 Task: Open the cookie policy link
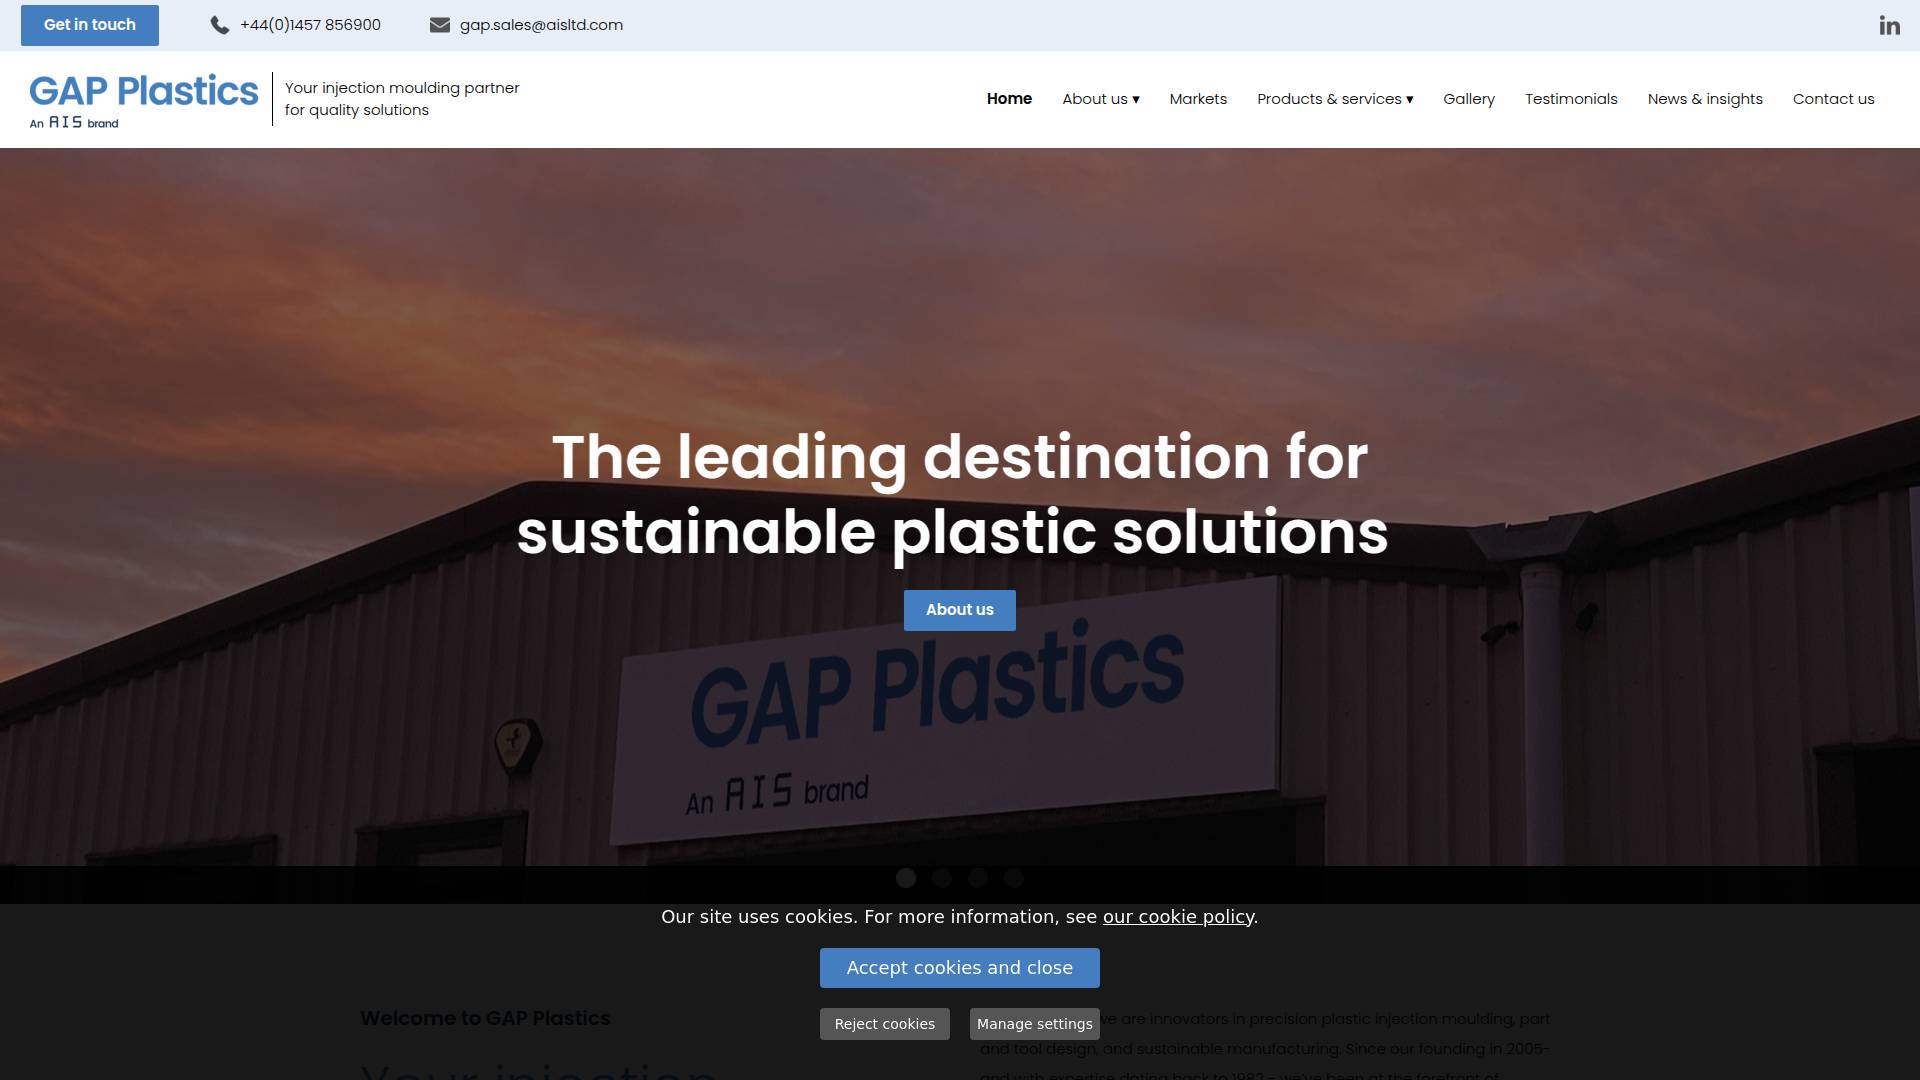1178,917
